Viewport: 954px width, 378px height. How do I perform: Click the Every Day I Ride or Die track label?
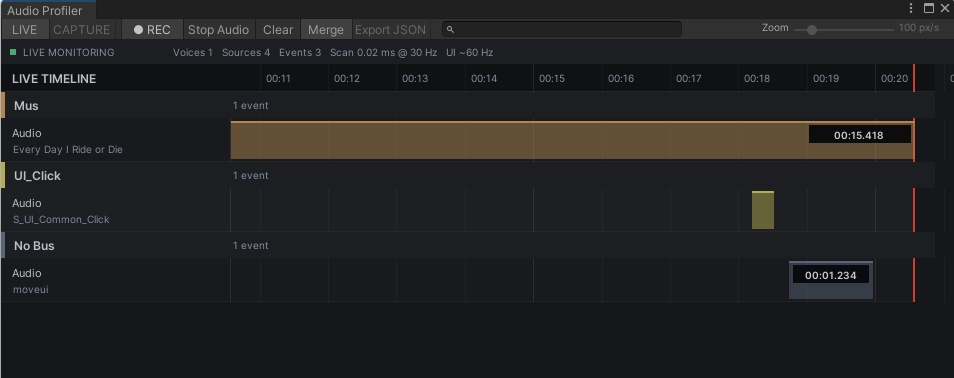pyautogui.click(x=68, y=150)
